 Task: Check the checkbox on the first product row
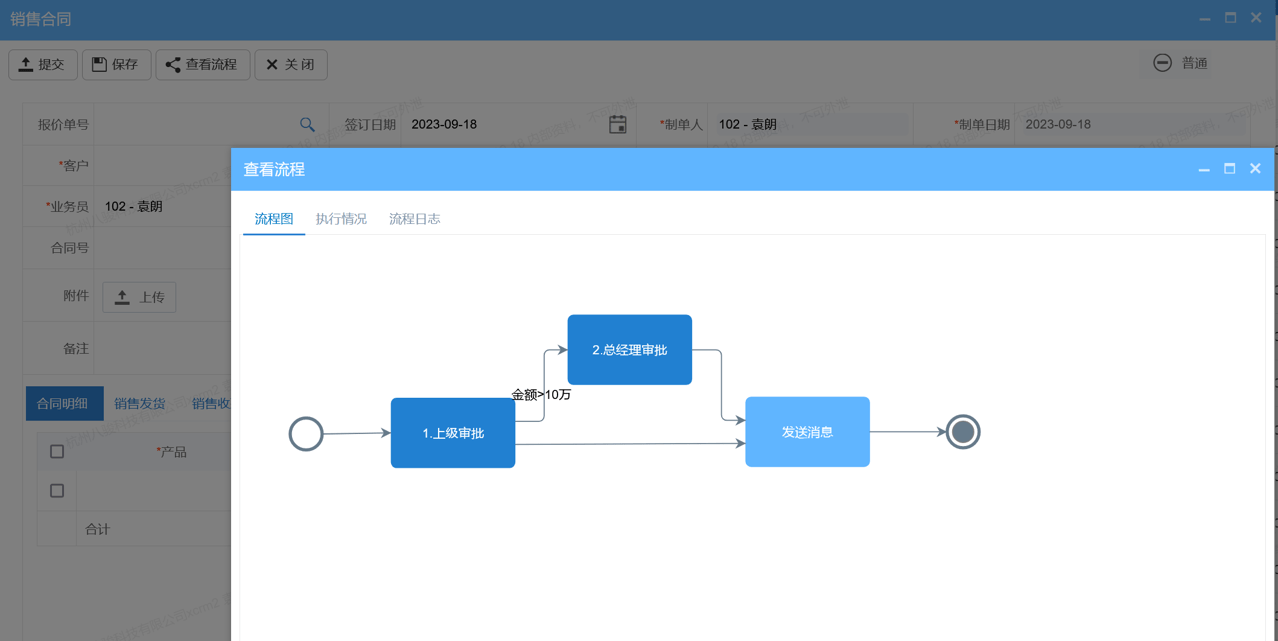[57, 490]
